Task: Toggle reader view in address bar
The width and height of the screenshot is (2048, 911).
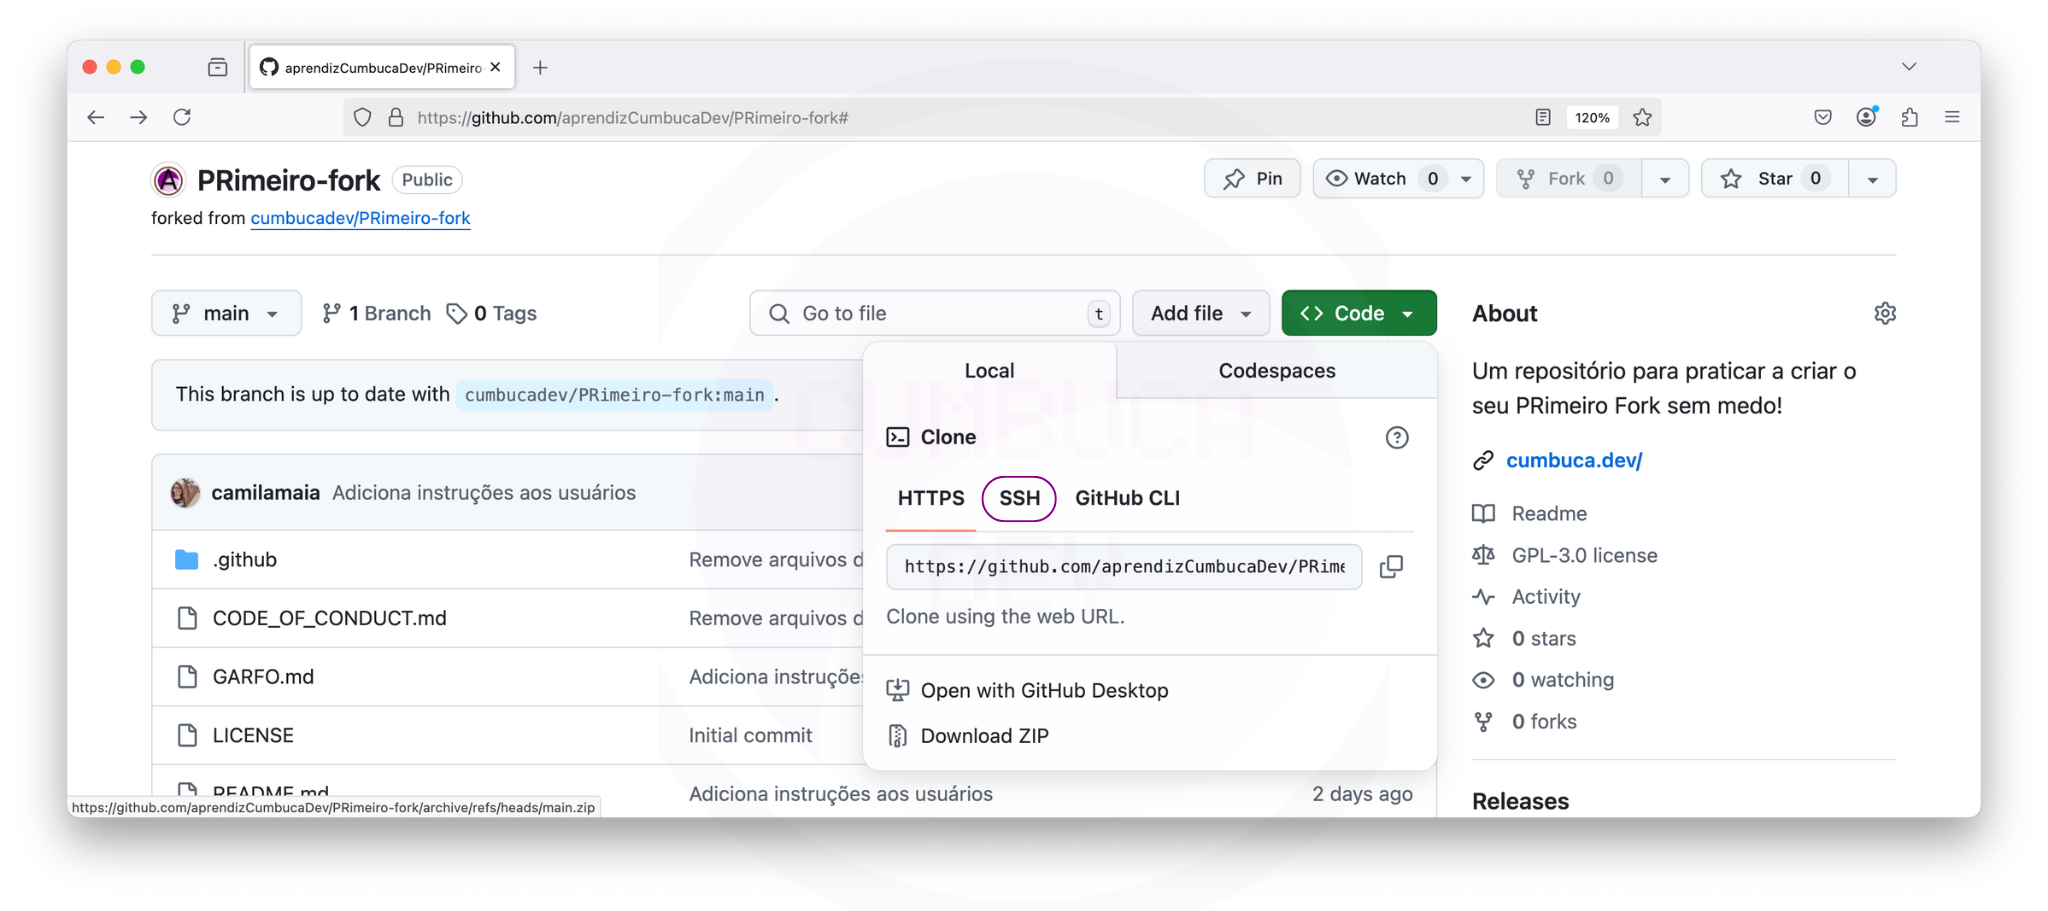Action: 1542,118
